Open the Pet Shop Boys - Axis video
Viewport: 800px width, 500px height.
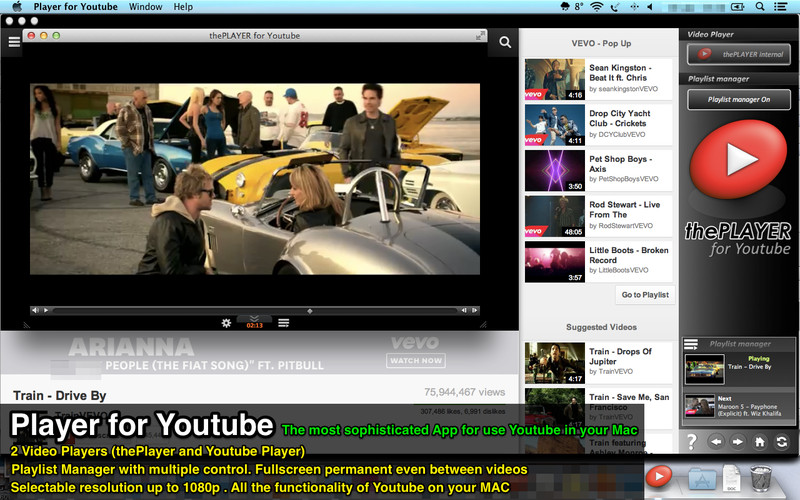(x=598, y=170)
